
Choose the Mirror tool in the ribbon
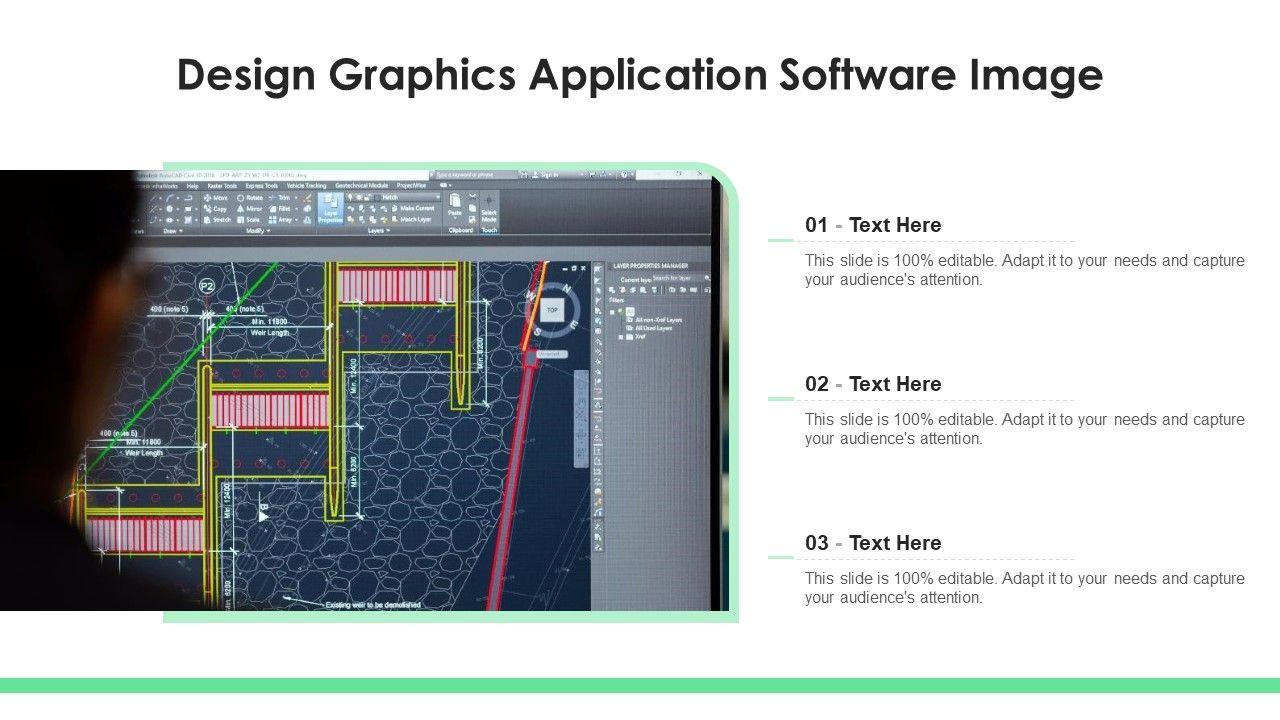[250, 209]
